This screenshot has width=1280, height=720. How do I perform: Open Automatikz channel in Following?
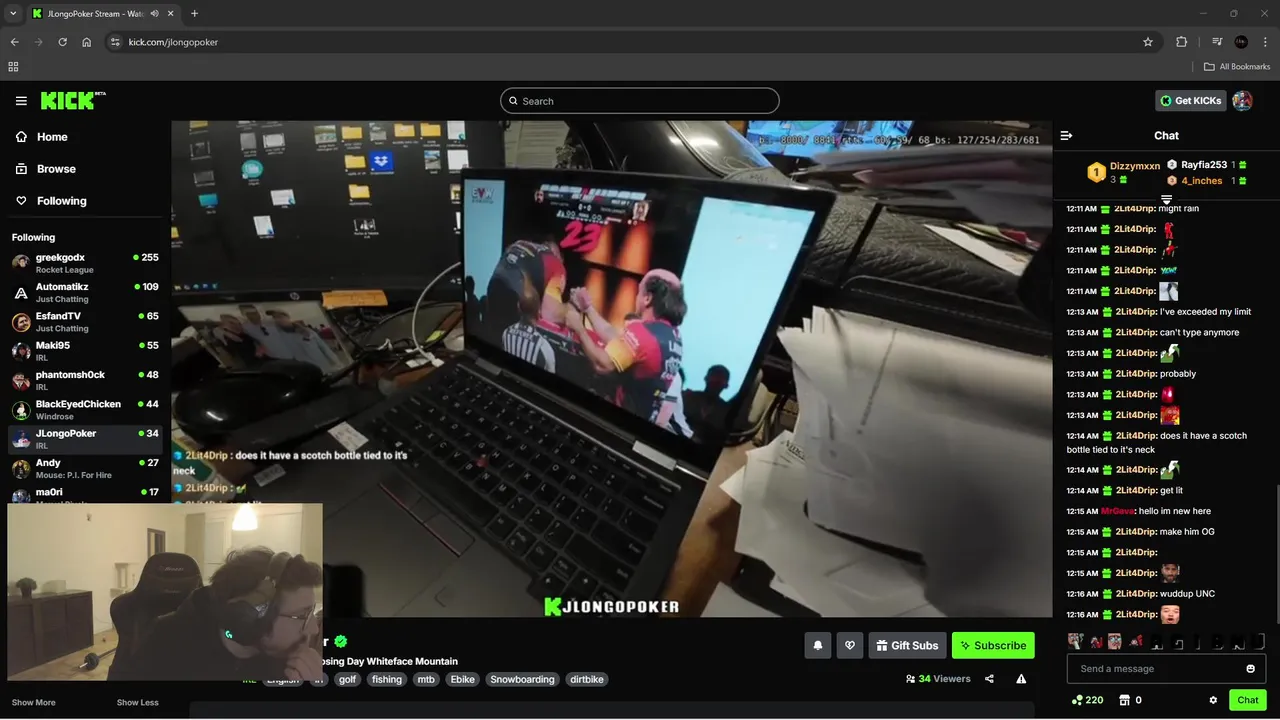pos(85,292)
